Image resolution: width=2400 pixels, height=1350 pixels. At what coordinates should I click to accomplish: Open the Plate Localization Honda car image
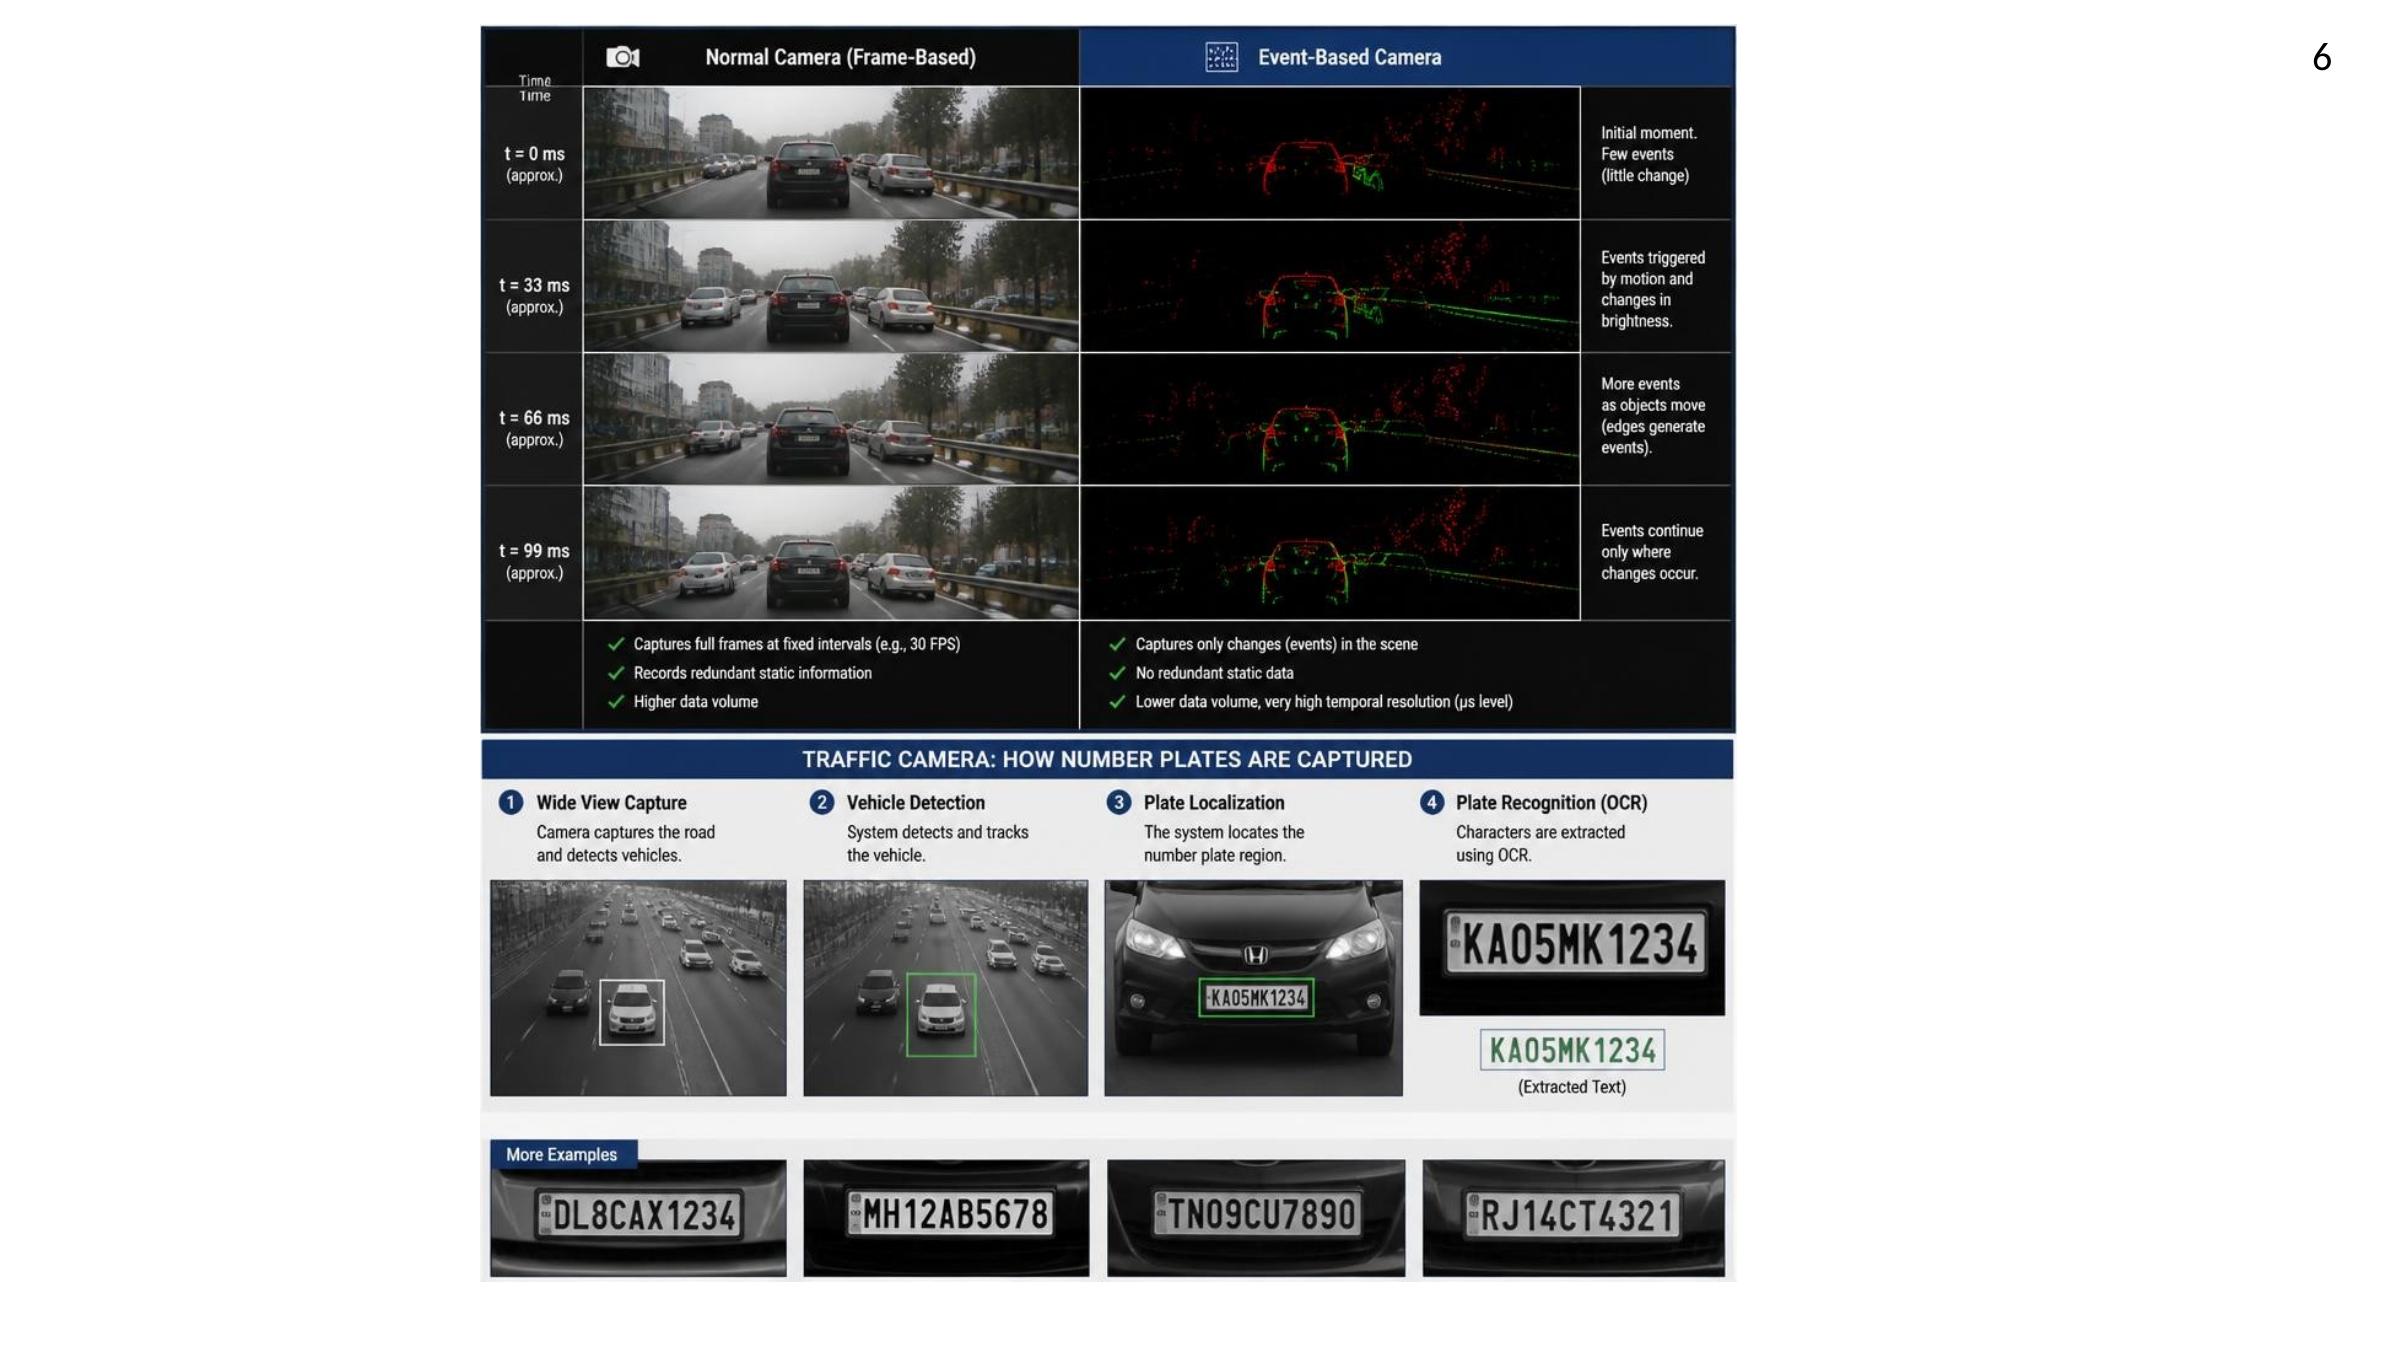[x=1253, y=988]
